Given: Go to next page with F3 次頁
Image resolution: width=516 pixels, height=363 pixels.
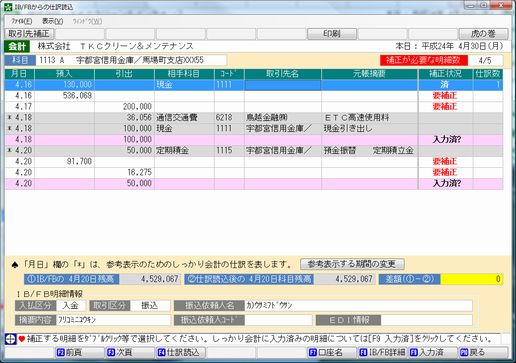Looking at the screenshot, I should pyautogui.click(x=129, y=352).
